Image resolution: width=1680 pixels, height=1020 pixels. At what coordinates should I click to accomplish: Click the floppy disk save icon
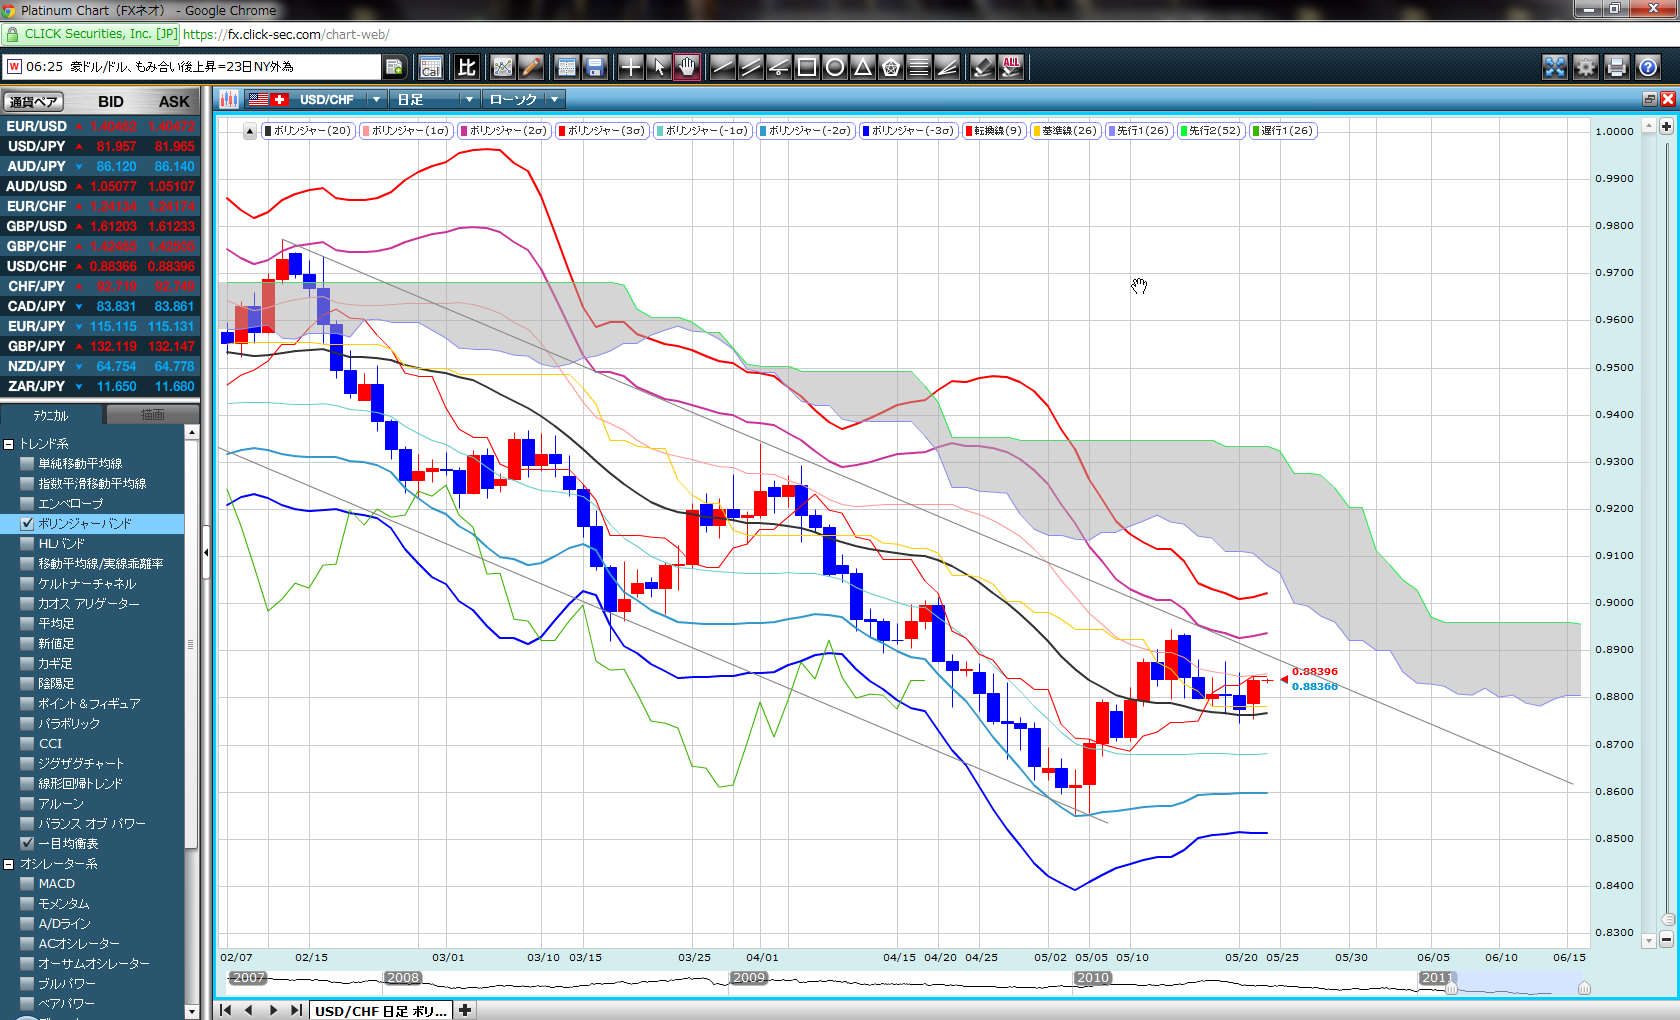click(595, 67)
